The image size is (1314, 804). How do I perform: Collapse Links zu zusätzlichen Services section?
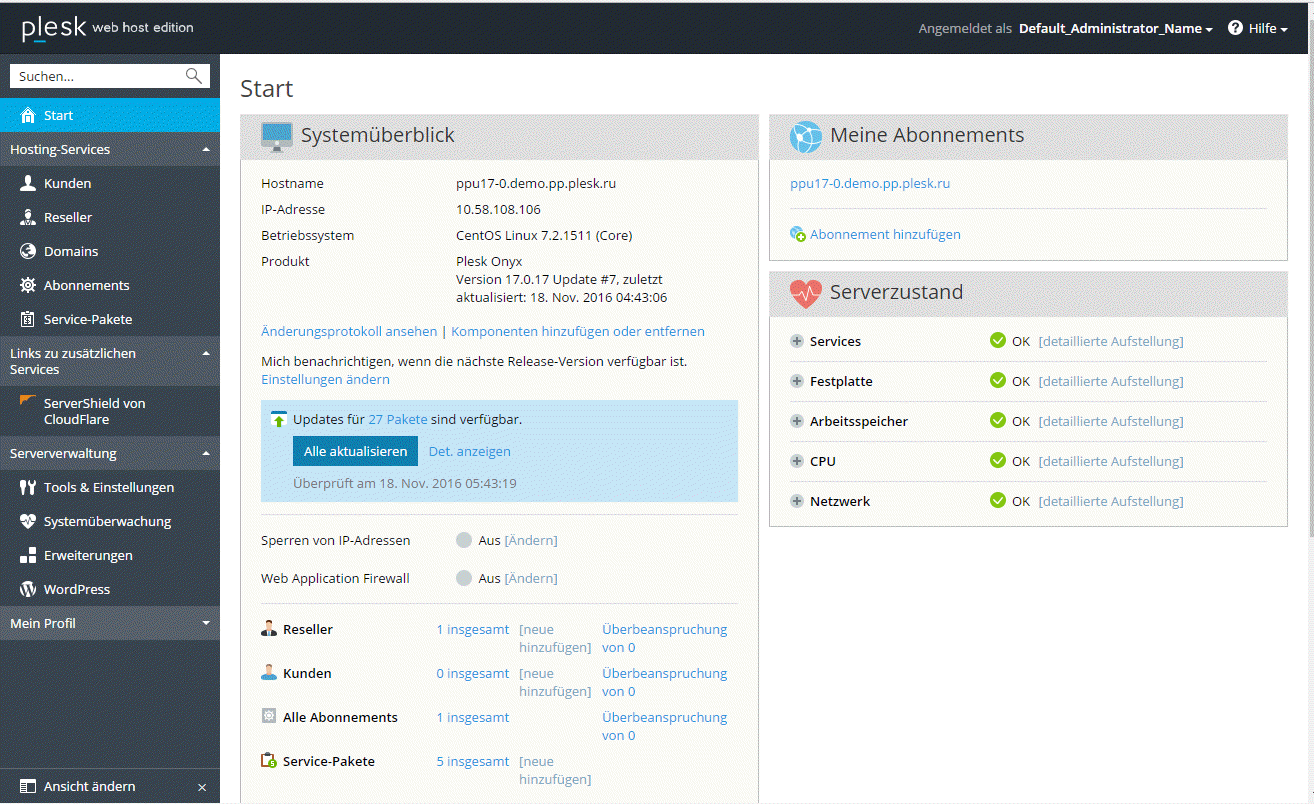click(206, 353)
